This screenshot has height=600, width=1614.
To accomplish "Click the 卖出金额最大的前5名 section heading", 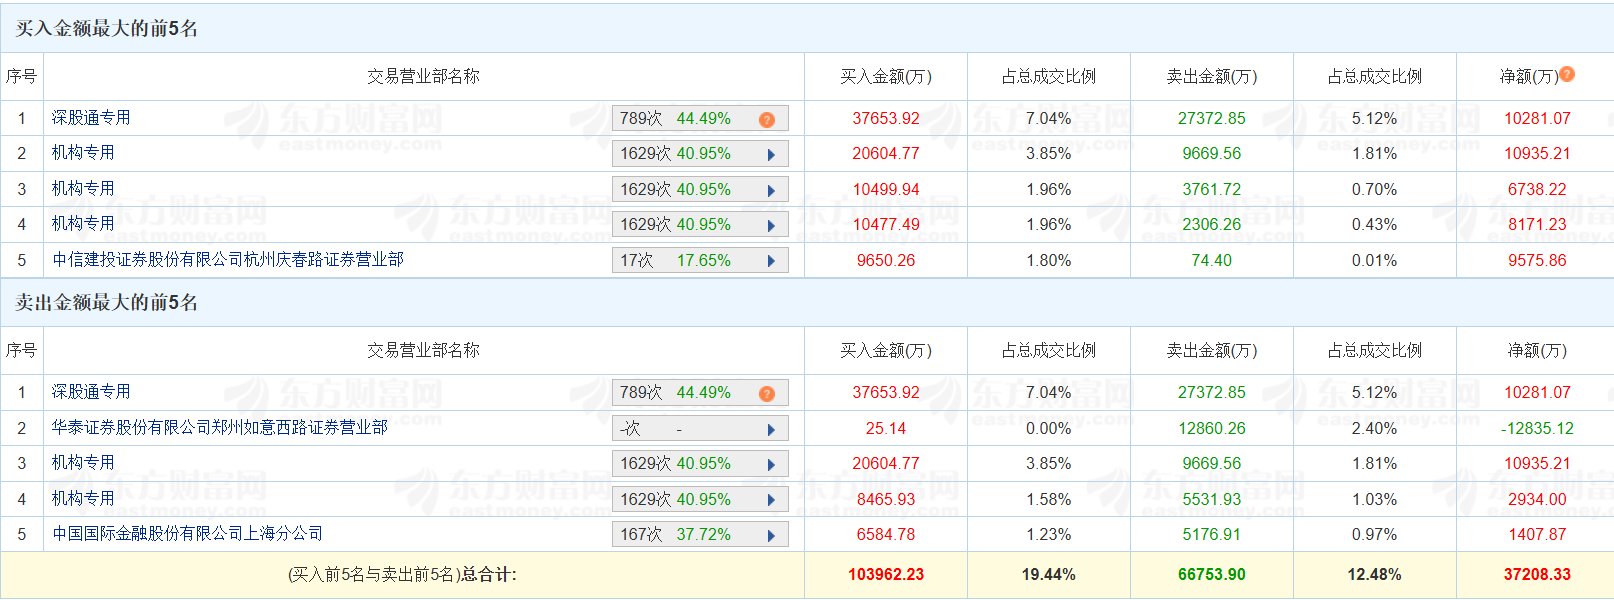I will coord(107,303).
